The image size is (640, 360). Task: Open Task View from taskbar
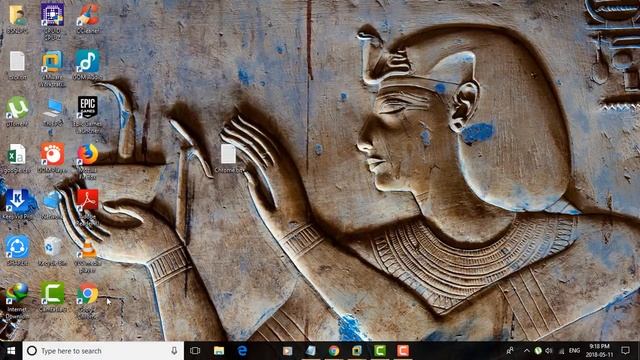pyautogui.click(x=195, y=351)
